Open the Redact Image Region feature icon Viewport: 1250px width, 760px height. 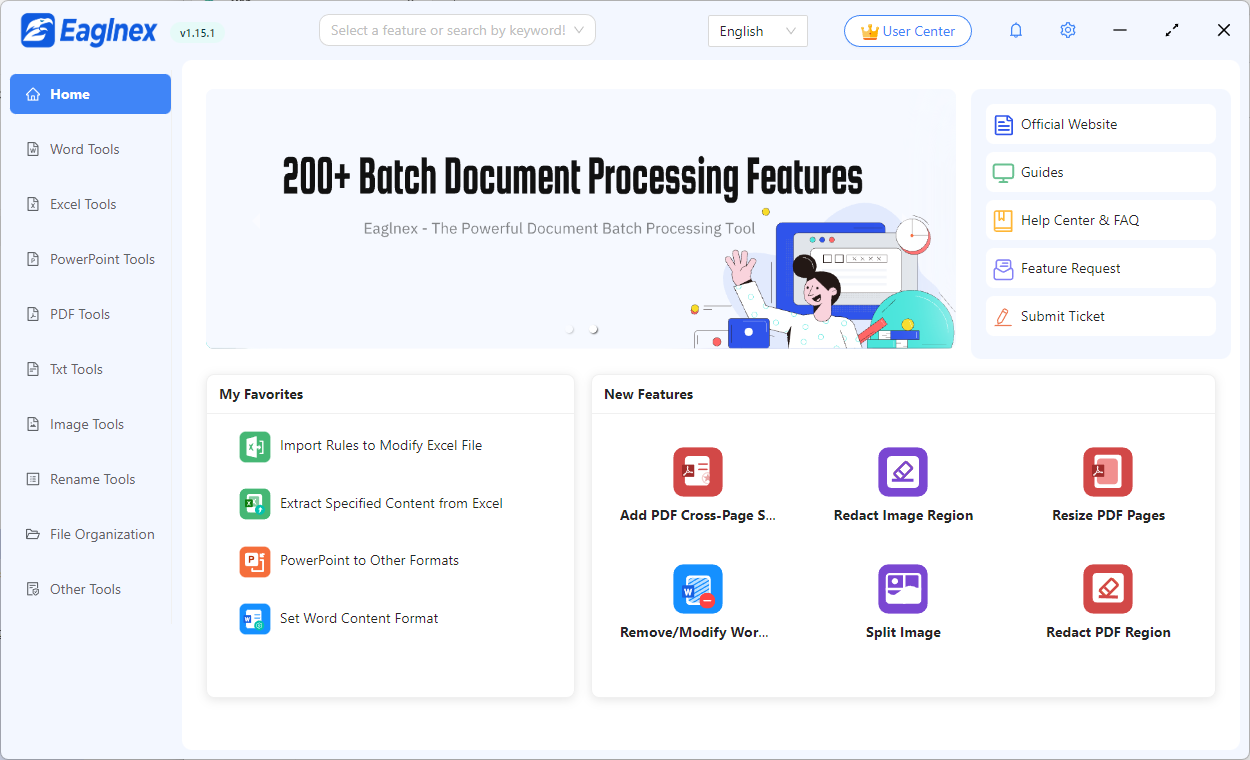click(x=903, y=472)
